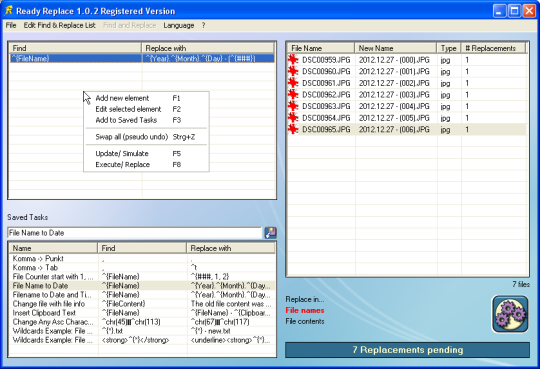
Task: Select the Komma -> Punkt saved task
Action: pyautogui.click(x=143, y=258)
